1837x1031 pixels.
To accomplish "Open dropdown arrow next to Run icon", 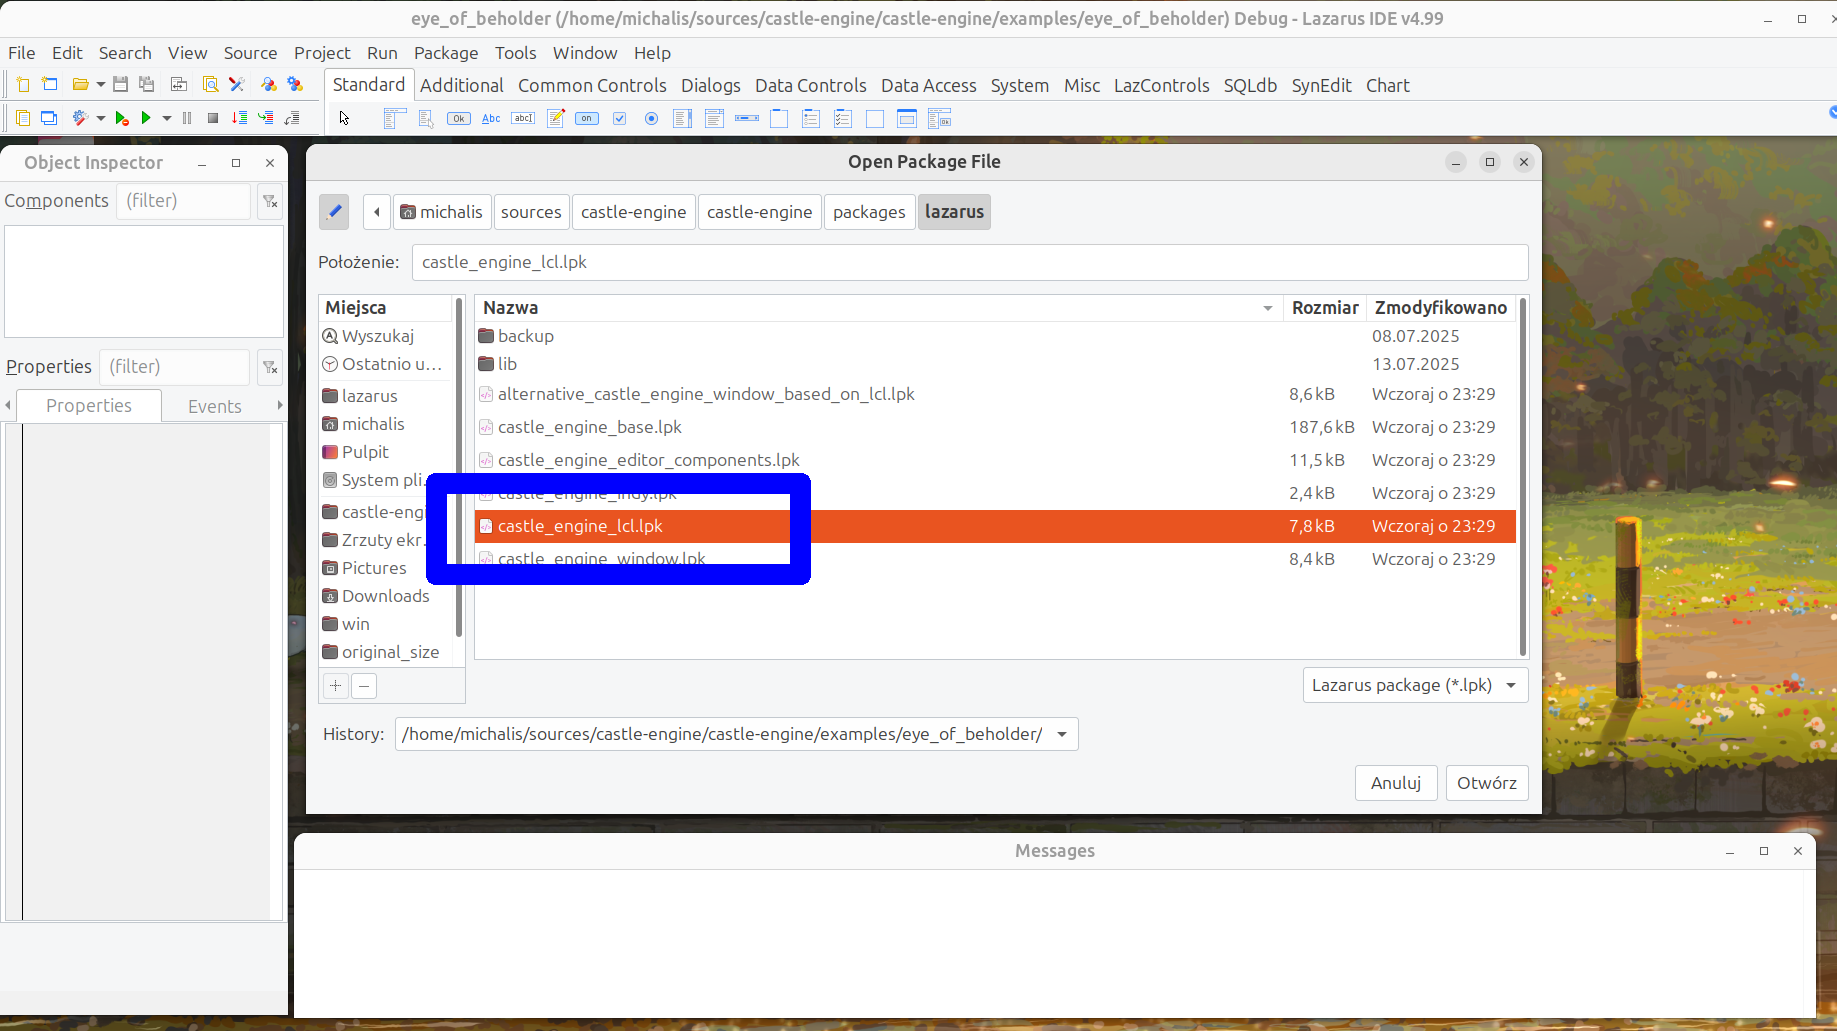I will [167, 118].
